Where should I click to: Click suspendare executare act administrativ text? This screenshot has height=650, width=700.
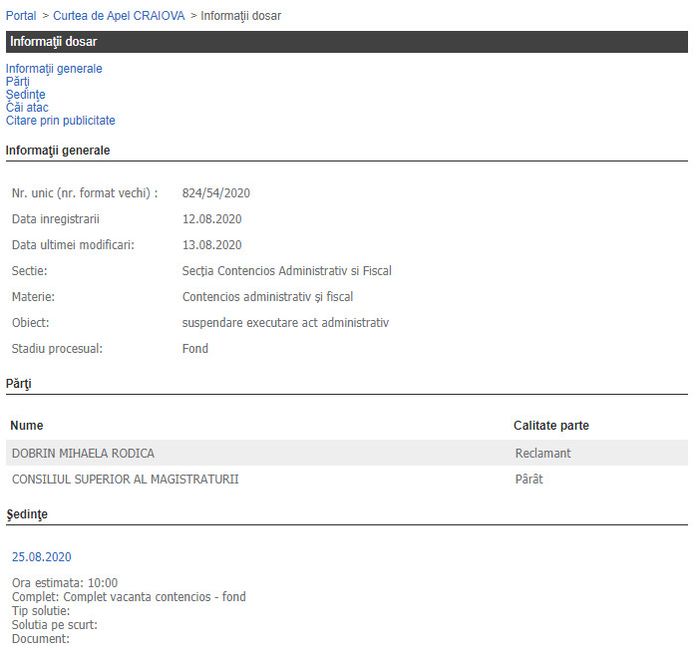pyautogui.click(x=286, y=322)
